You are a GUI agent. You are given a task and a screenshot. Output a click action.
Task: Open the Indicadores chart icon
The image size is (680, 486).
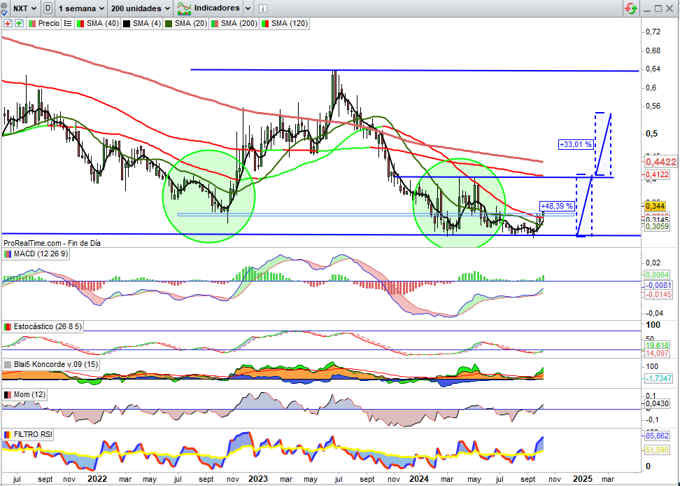tap(184, 8)
